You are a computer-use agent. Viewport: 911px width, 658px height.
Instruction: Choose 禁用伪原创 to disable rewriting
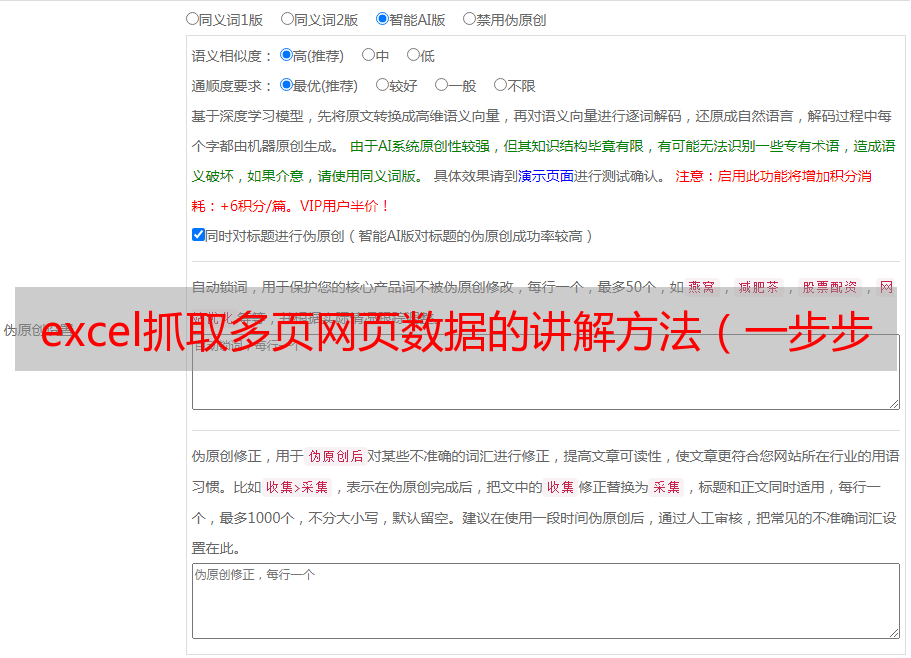(x=469, y=18)
